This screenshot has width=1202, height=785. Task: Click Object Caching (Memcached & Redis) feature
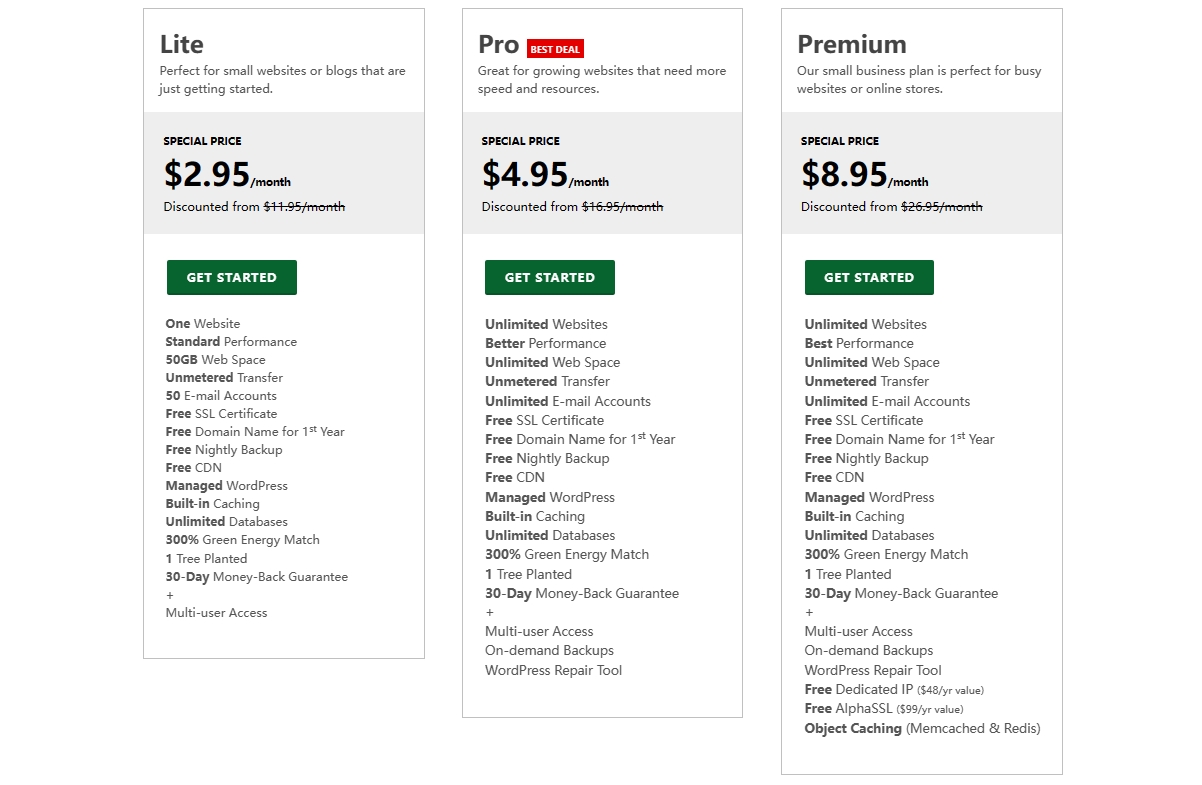pos(921,728)
